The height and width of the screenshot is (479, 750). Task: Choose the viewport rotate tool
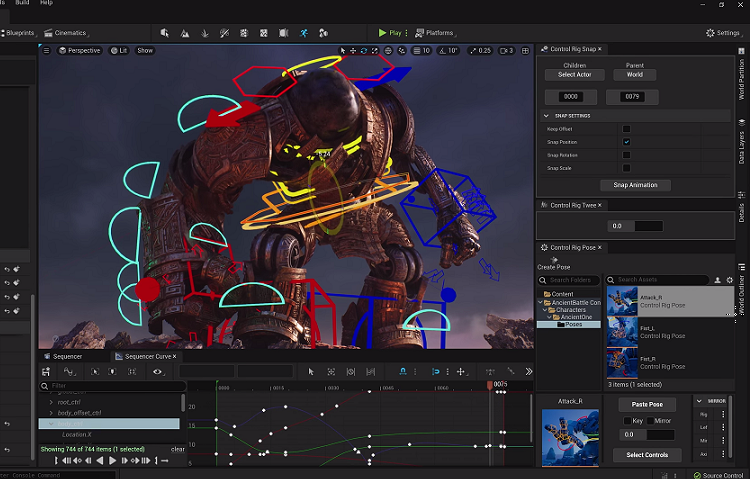pyautogui.click(x=364, y=51)
